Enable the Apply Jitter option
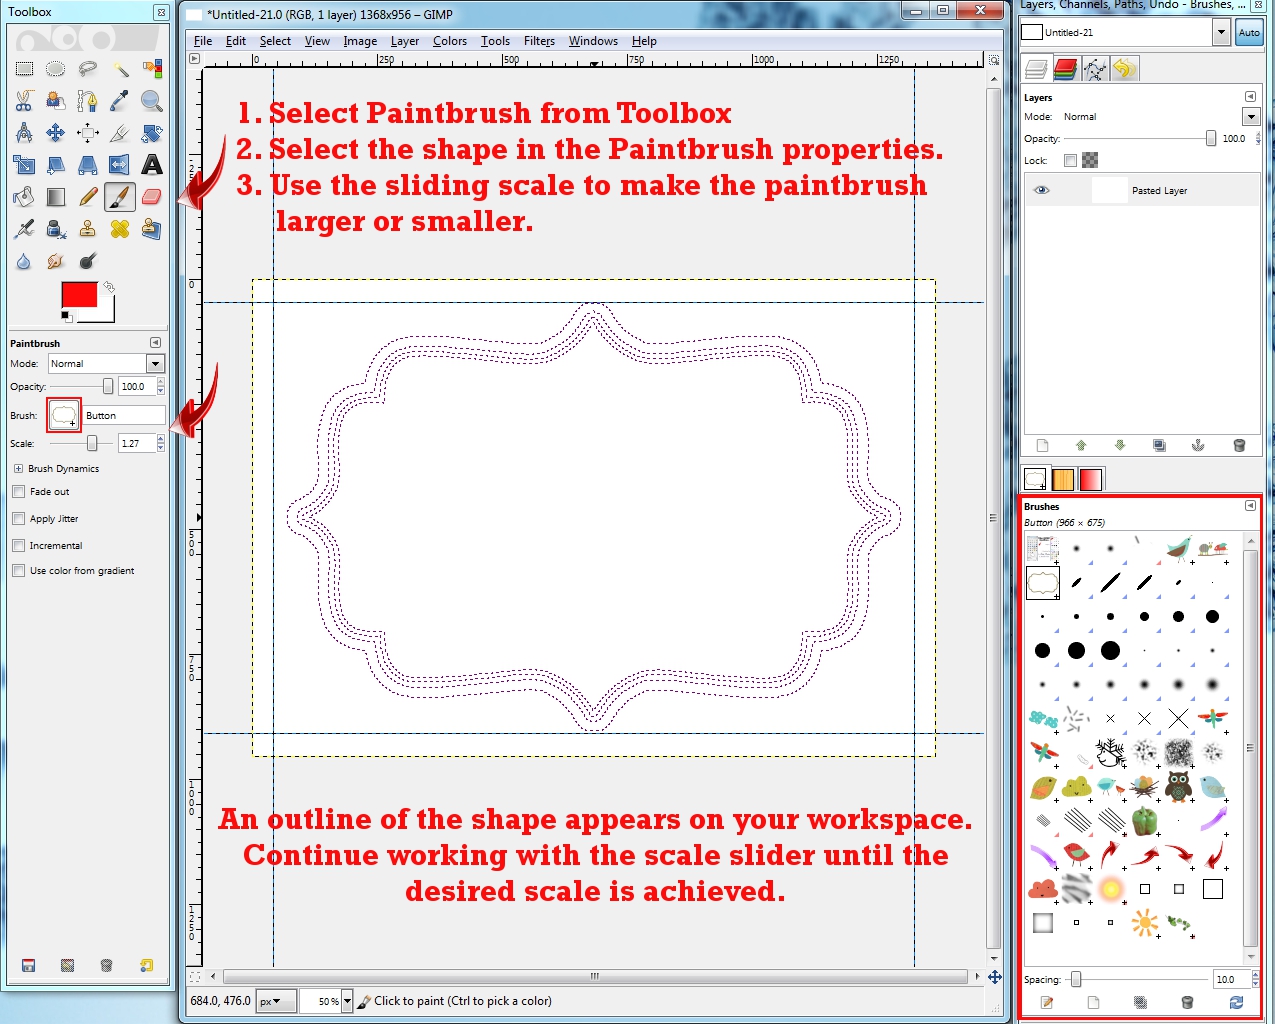 (18, 518)
